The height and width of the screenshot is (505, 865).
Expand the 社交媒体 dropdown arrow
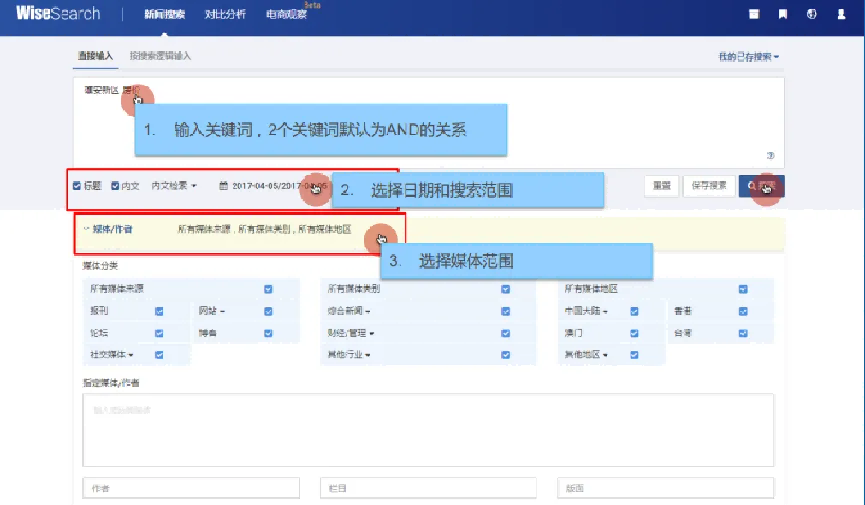click(x=131, y=355)
